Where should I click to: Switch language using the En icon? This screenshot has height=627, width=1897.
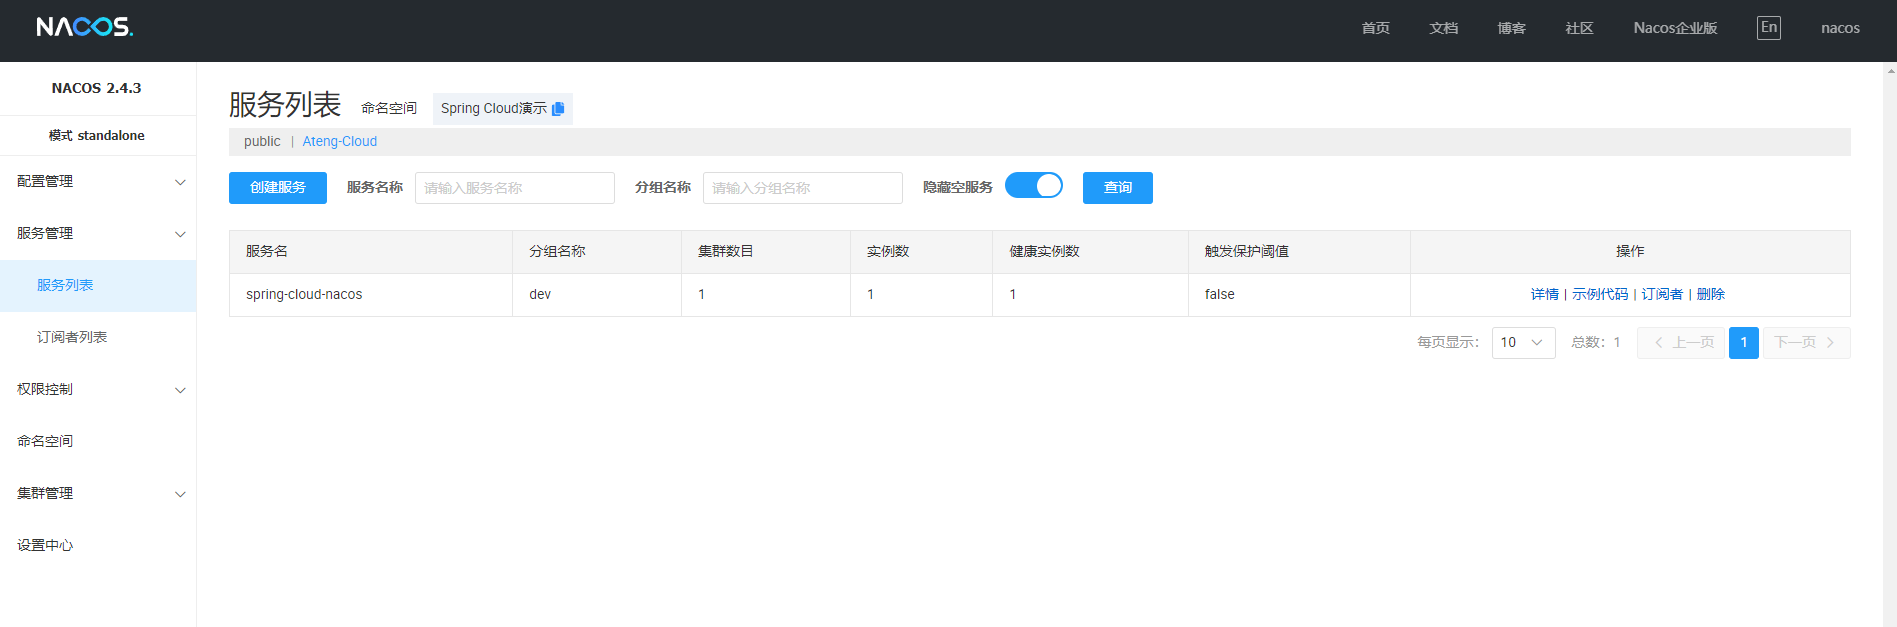(x=1768, y=28)
